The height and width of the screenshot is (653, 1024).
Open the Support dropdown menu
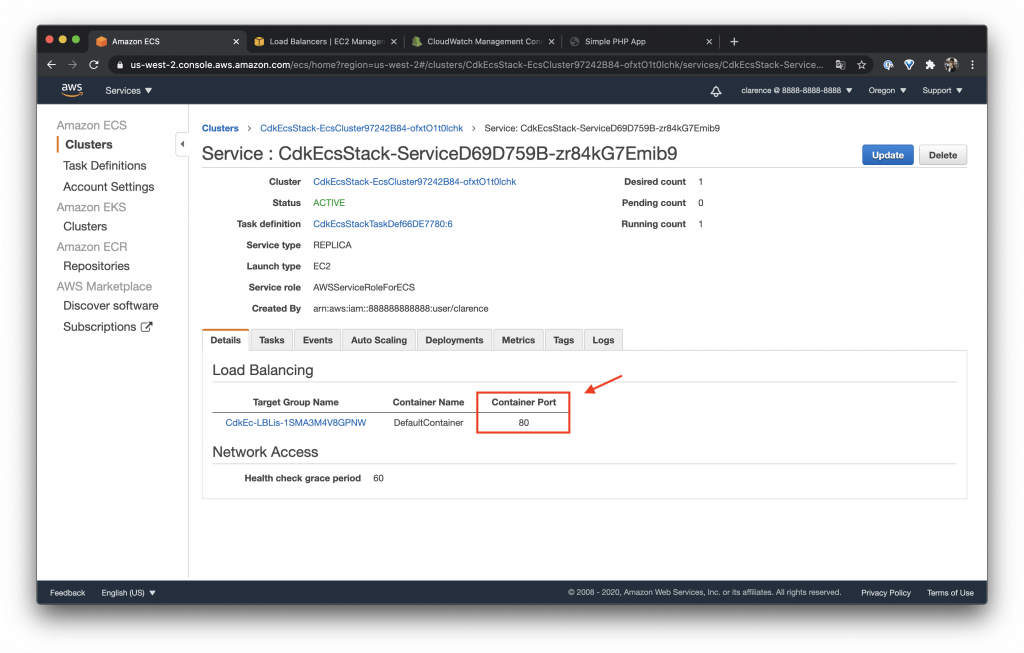942,91
